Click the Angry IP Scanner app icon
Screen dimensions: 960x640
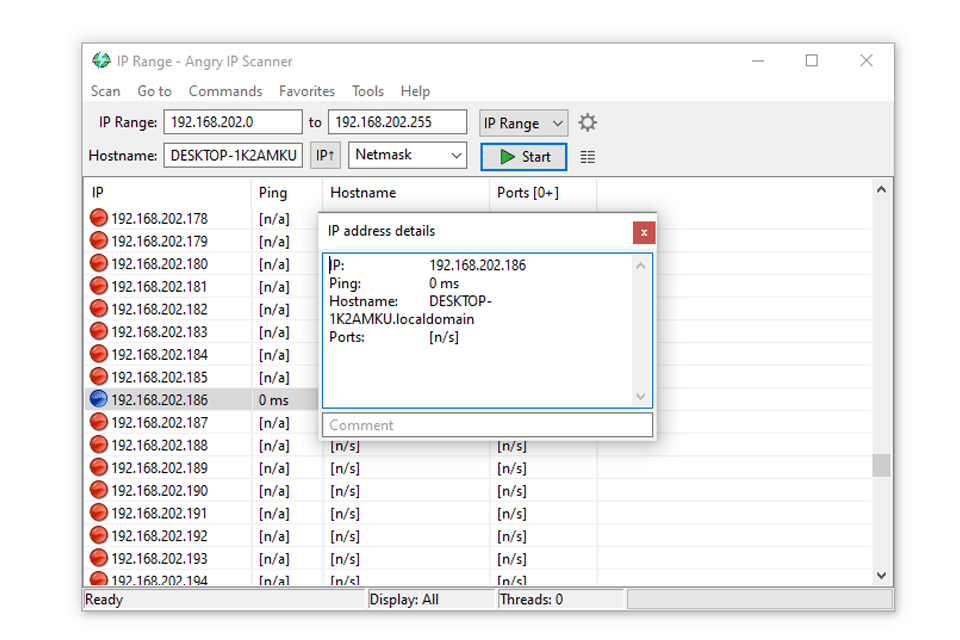point(101,61)
